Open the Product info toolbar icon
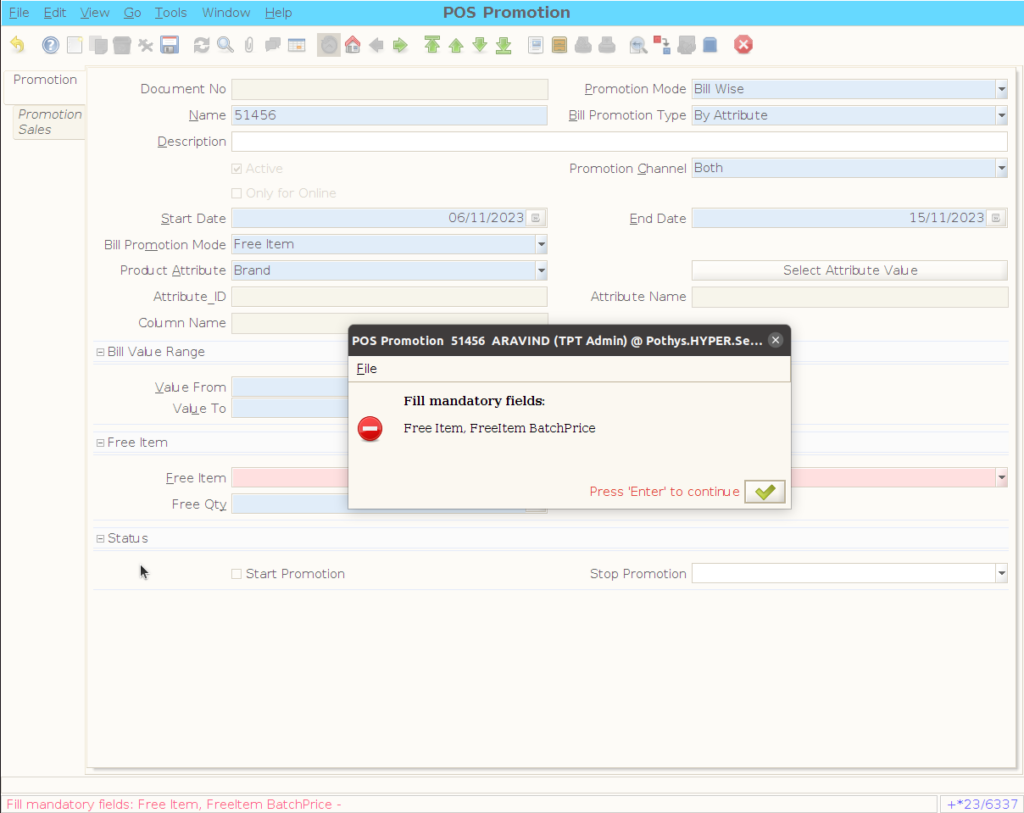The image size is (1024, 813). pyautogui.click(x=710, y=45)
